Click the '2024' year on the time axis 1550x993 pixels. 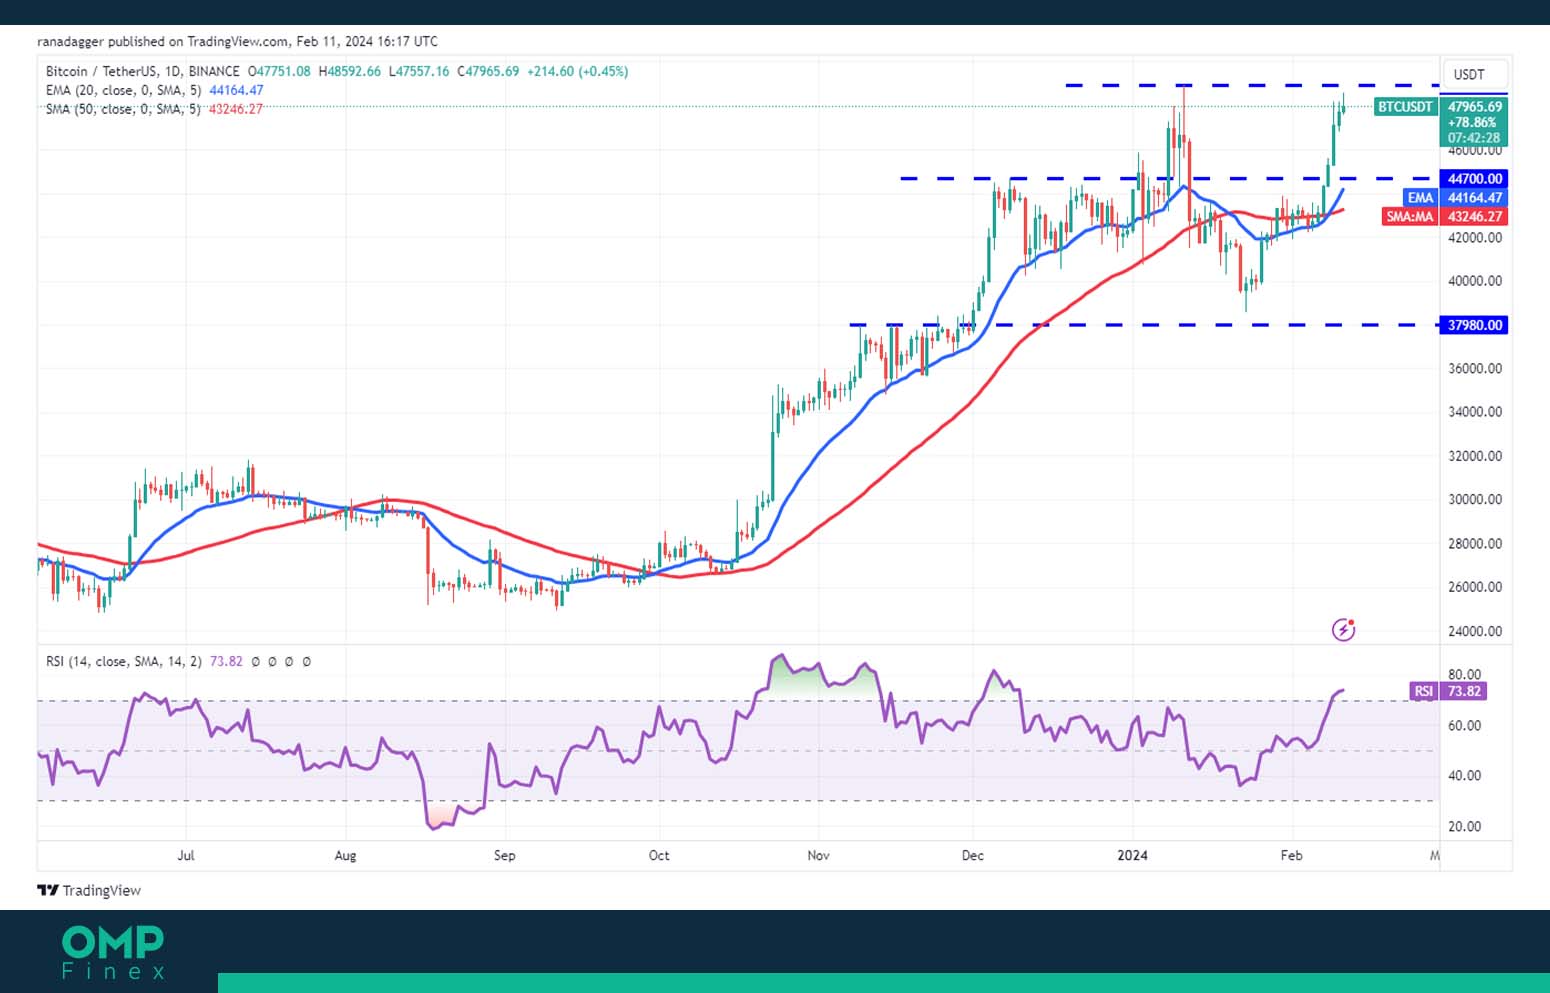point(1132,855)
